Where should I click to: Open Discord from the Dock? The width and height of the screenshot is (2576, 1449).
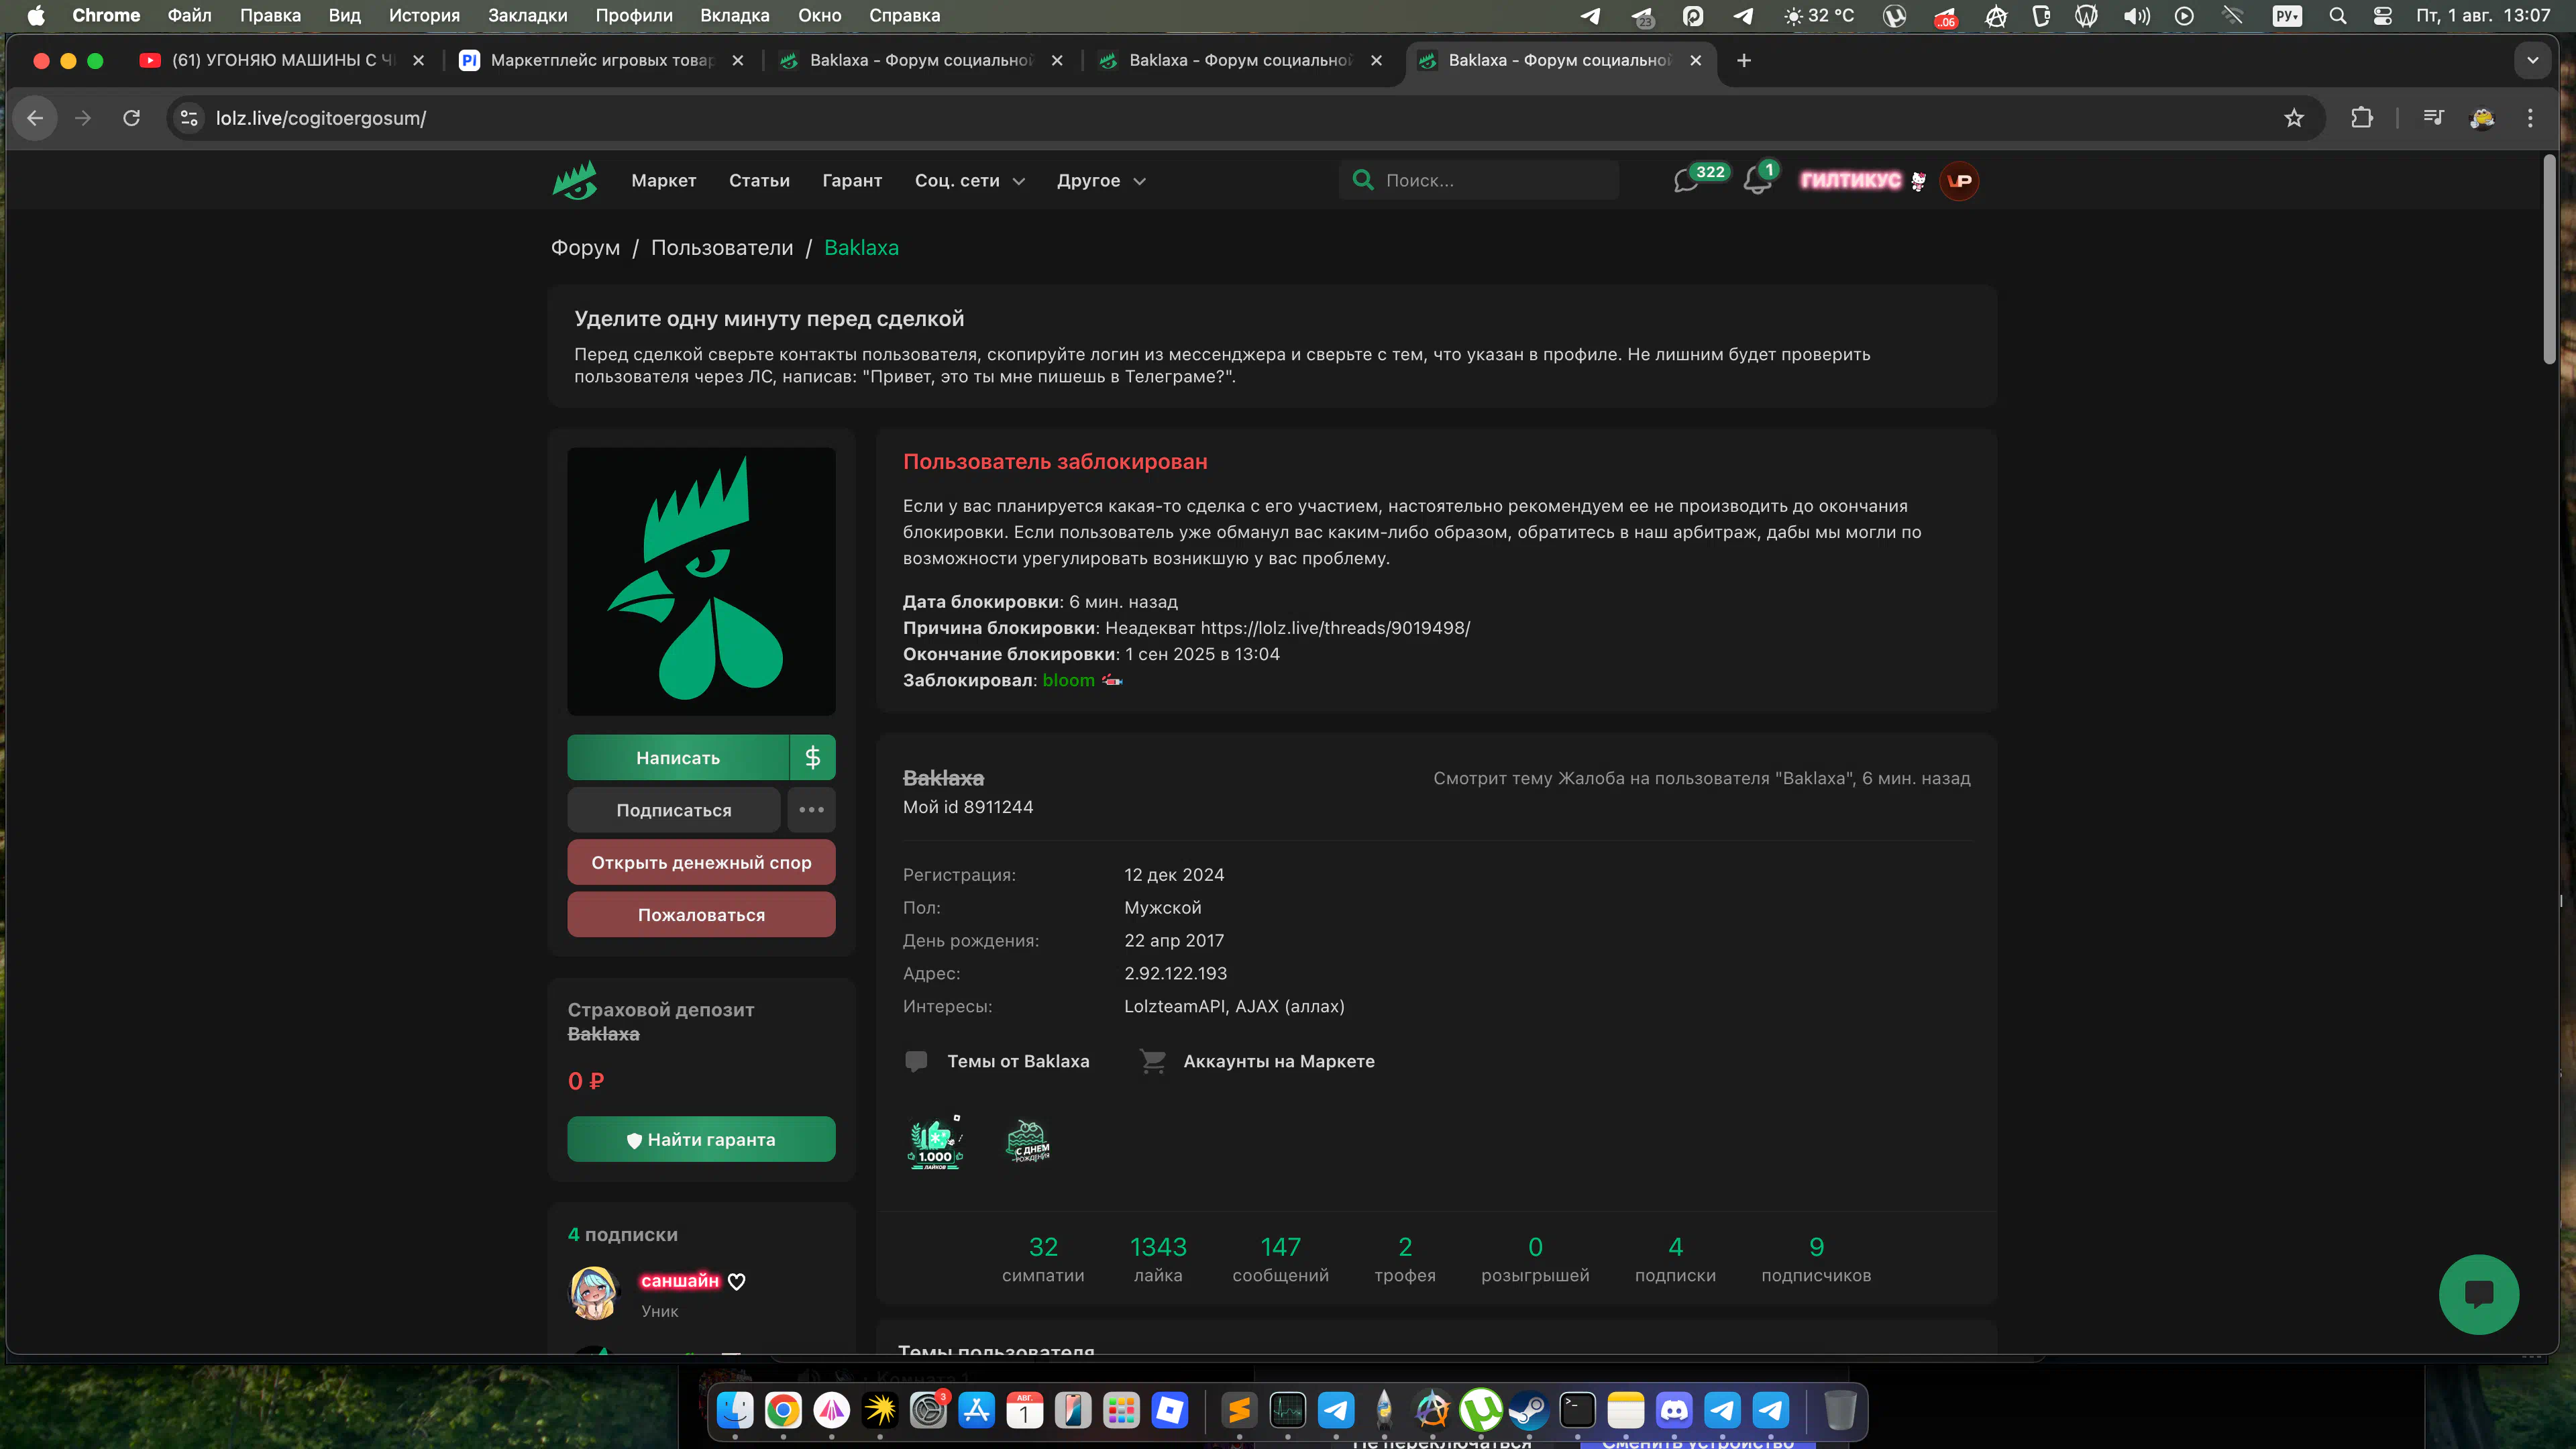coord(1674,1410)
